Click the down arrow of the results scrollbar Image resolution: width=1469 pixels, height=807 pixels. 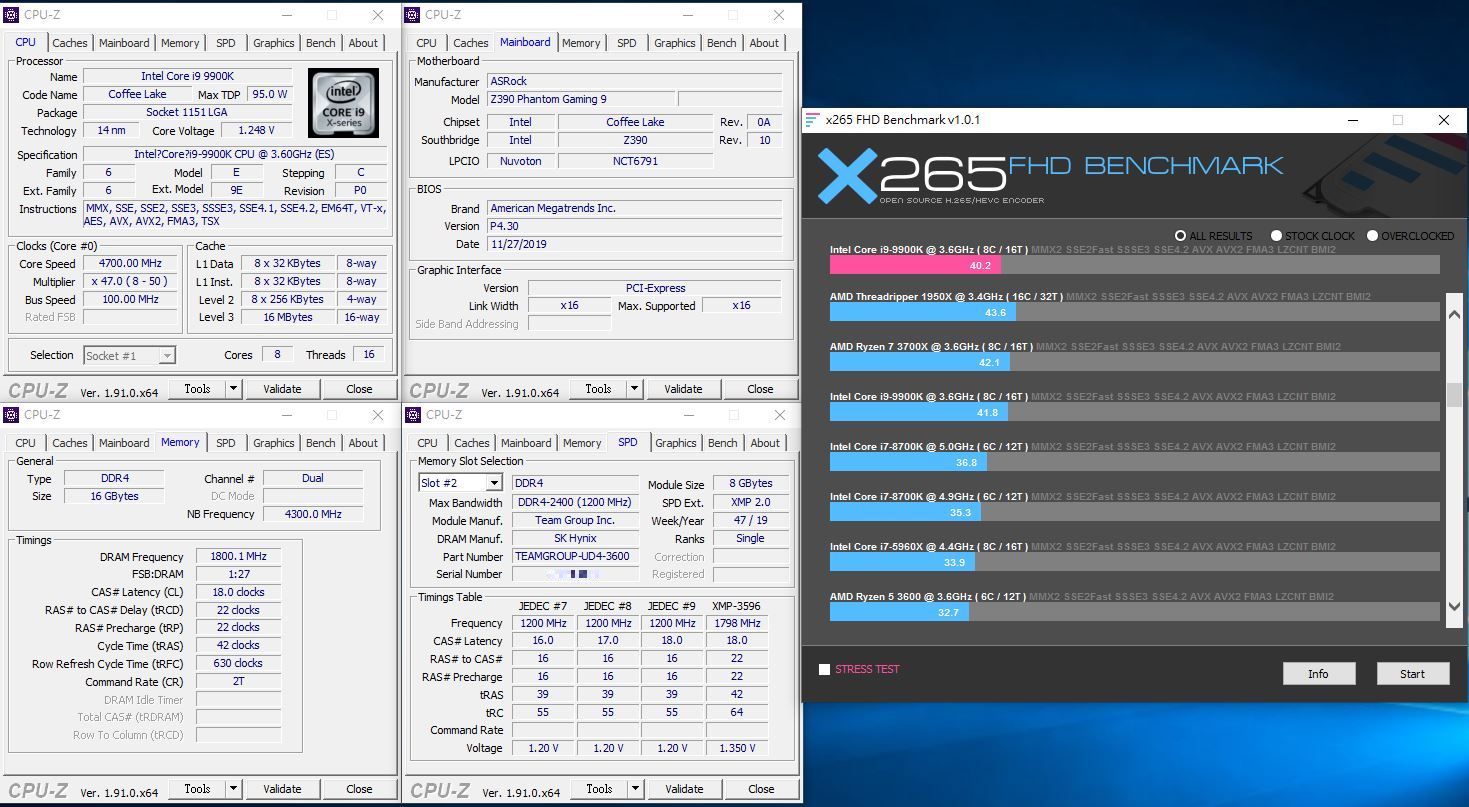coord(1454,607)
